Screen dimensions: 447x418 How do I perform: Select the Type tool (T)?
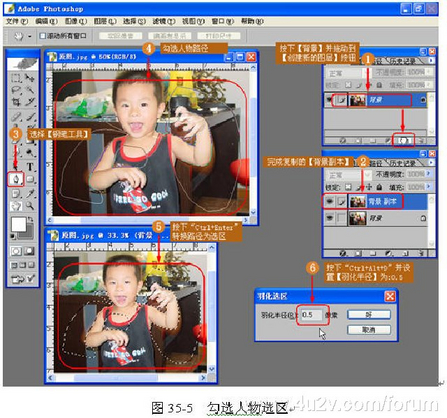[x=30, y=166]
